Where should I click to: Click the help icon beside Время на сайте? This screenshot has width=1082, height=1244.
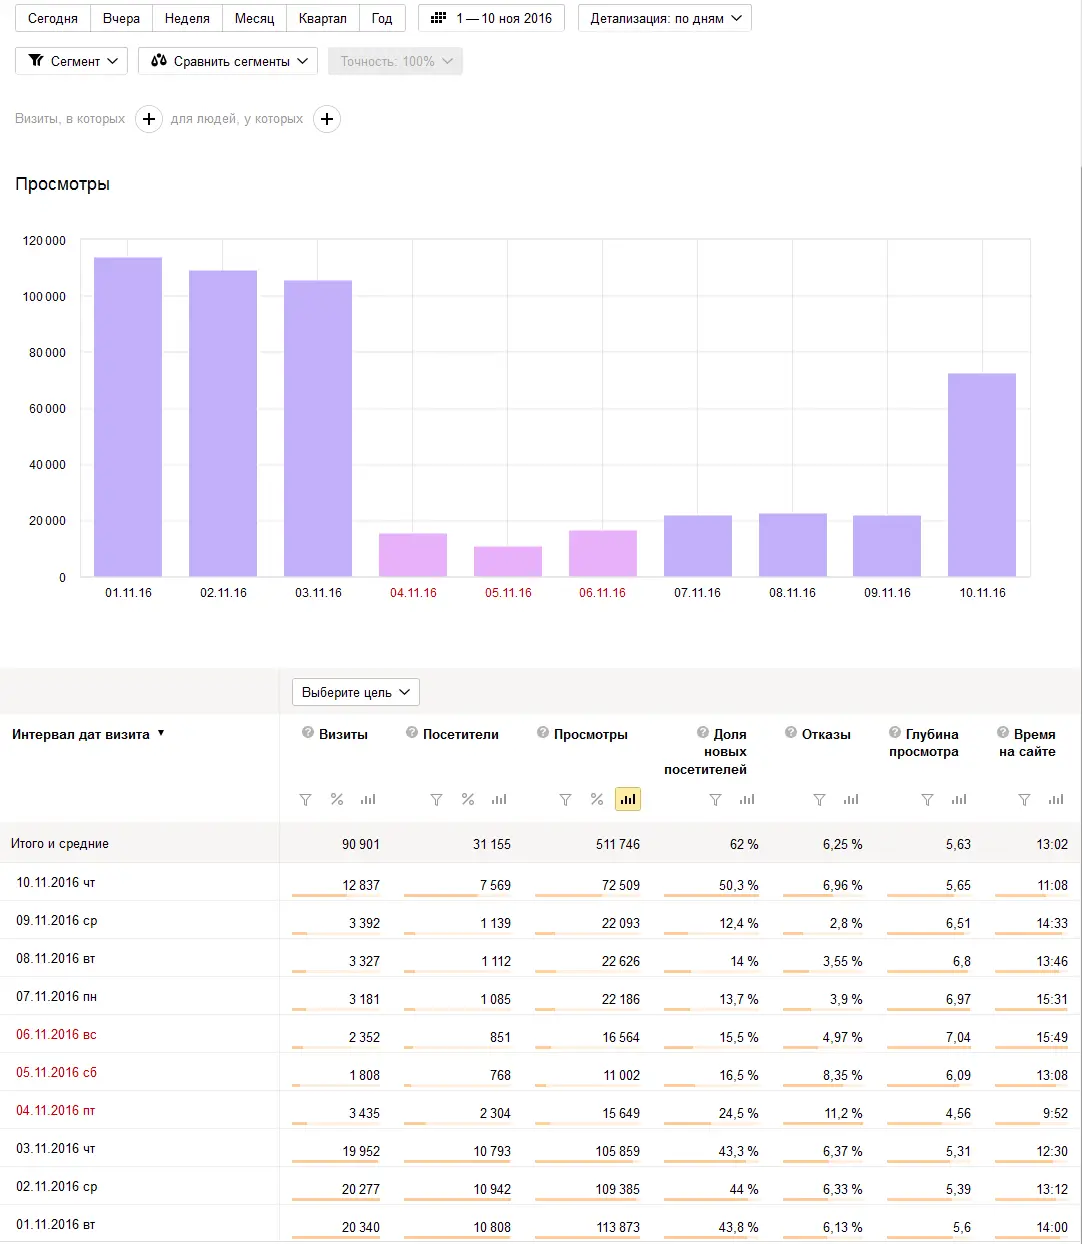[x=1003, y=733]
